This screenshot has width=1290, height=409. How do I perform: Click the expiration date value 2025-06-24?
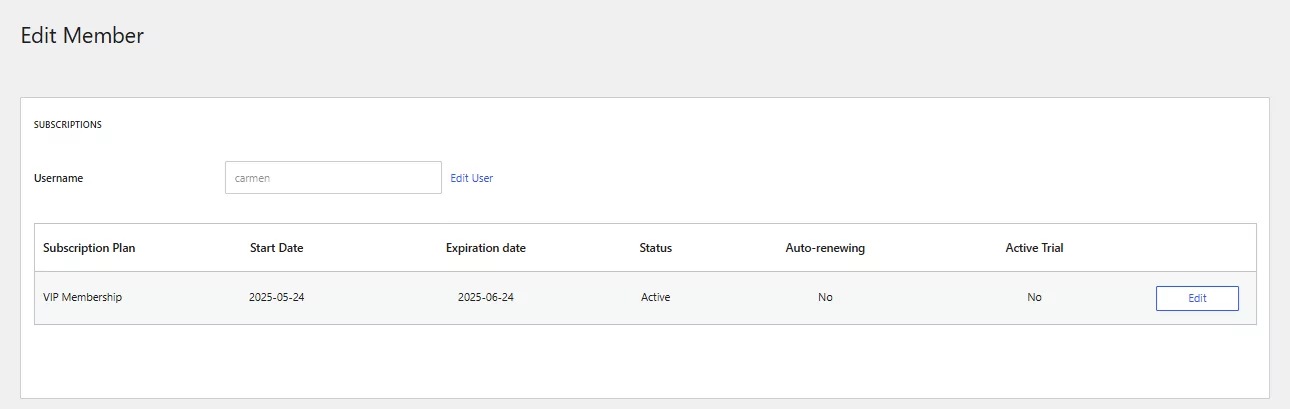485,297
